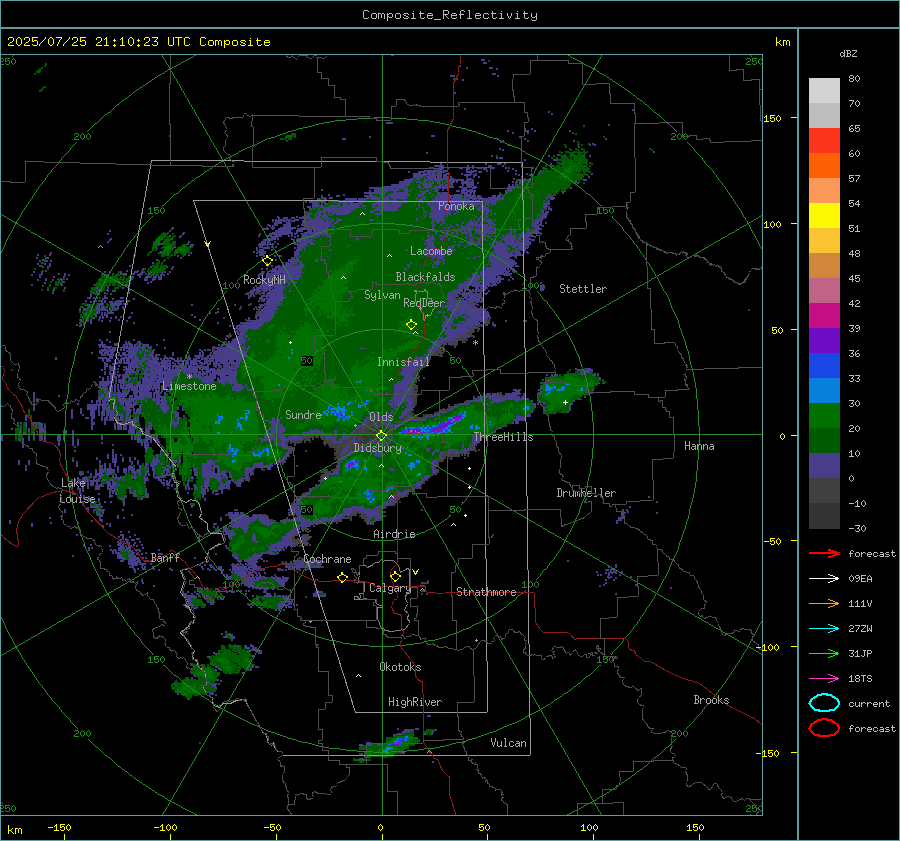The width and height of the screenshot is (900, 841).
Task: Click the orange 111V arrow legend icon
Action: pos(824,603)
